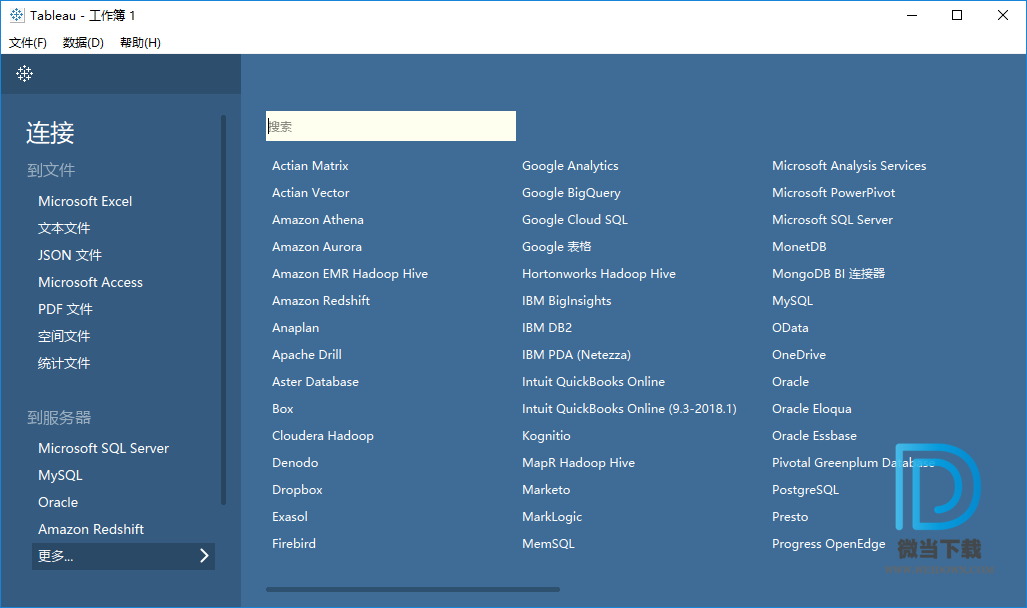This screenshot has height=608, width=1027.
Task: Select Marketo connector
Action: pyautogui.click(x=546, y=489)
